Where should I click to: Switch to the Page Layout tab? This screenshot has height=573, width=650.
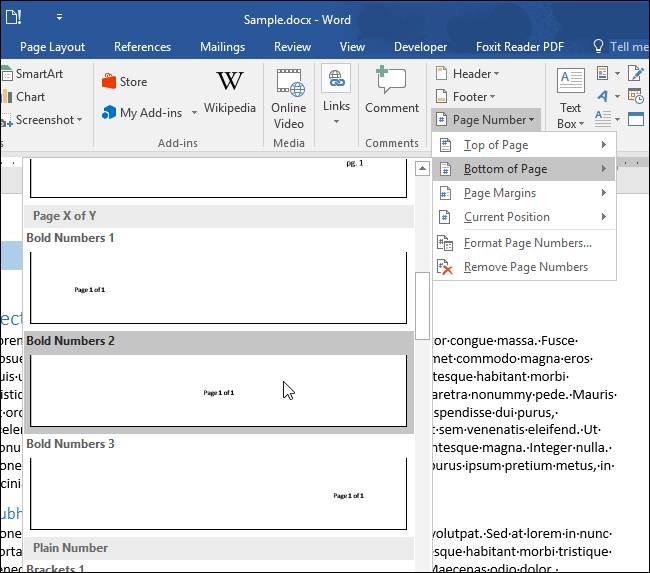[52, 47]
